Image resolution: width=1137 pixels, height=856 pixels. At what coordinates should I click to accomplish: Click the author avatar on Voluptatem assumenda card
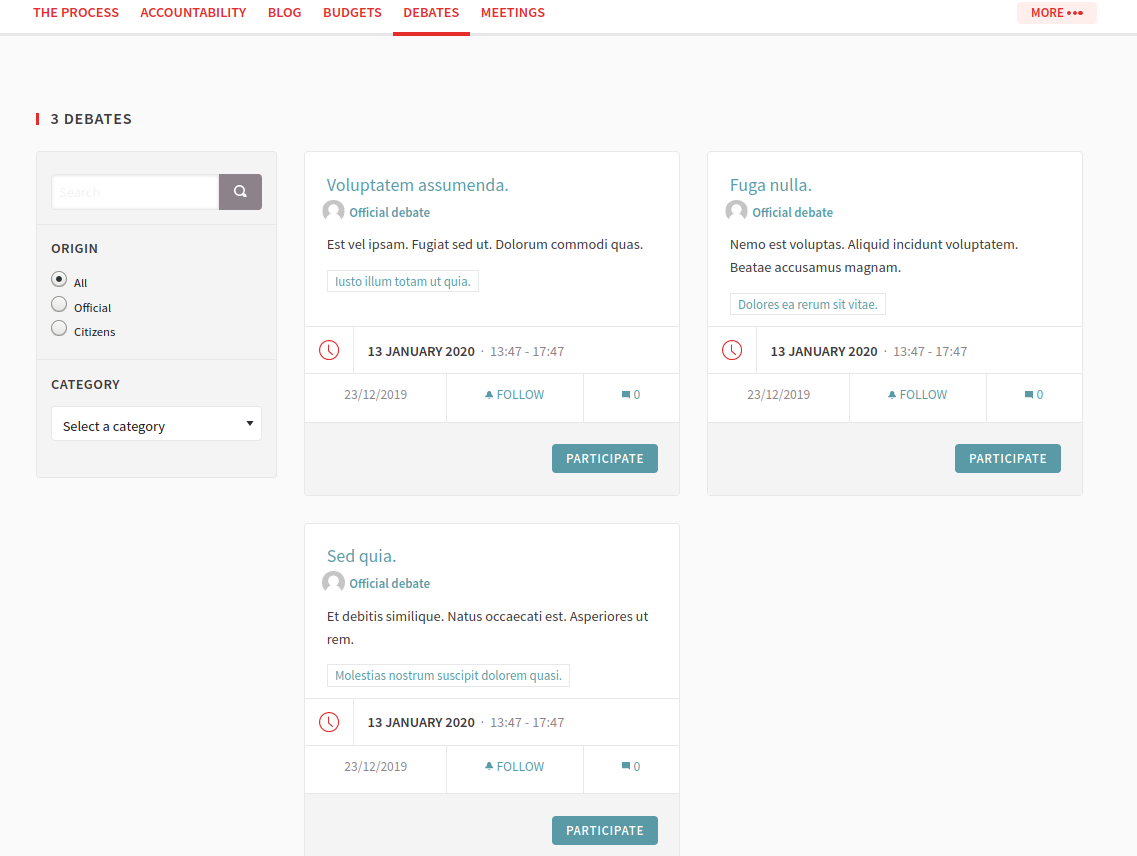click(333, 212)
